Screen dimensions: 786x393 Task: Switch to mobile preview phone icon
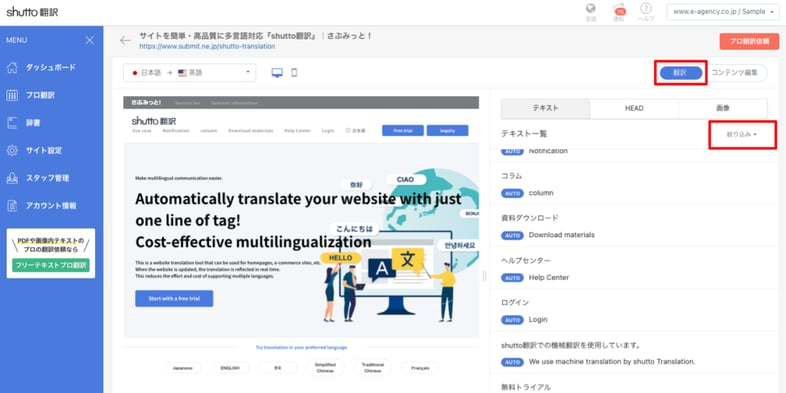click(294, 73)
